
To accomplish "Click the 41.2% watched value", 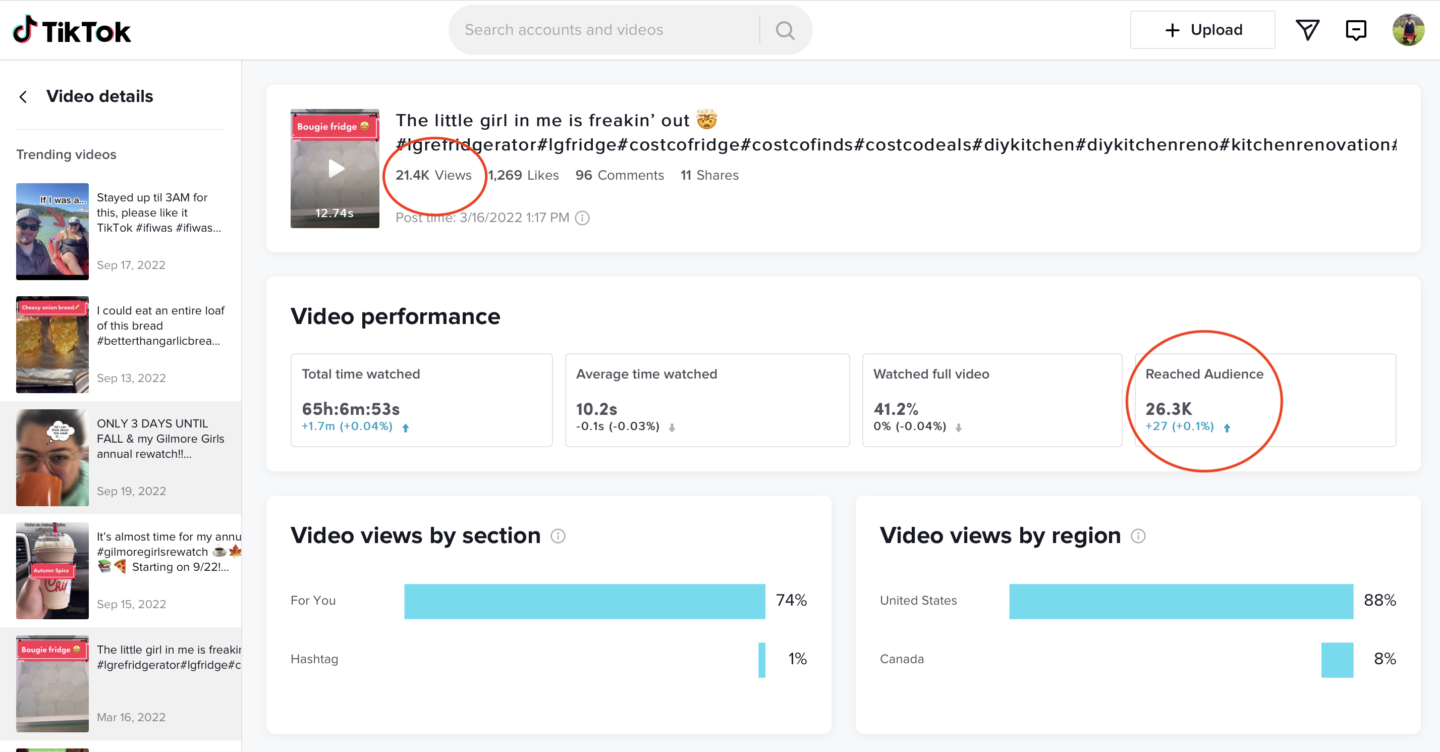I will (896, 409).
